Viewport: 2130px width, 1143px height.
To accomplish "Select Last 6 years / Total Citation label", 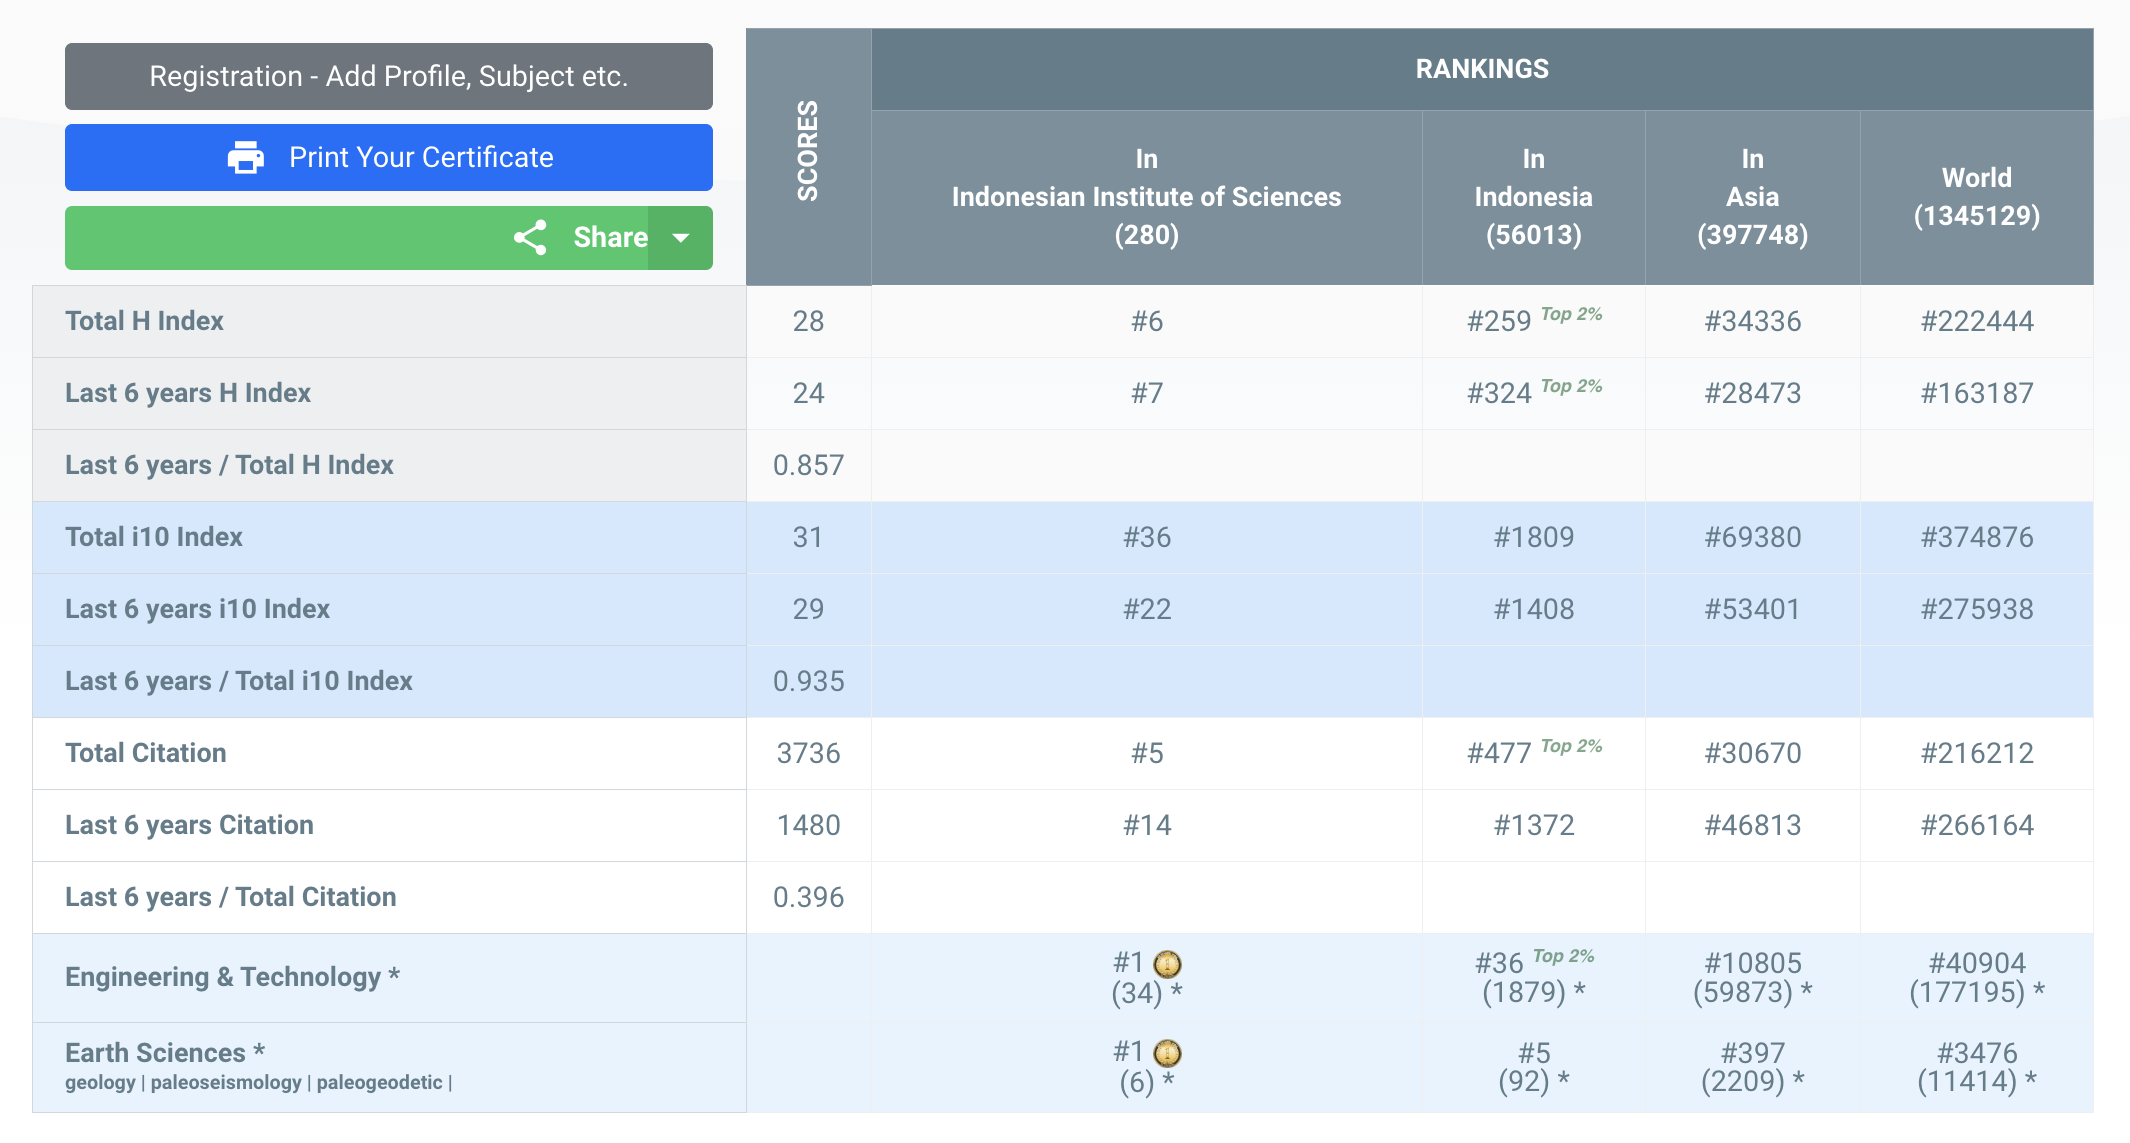I will [x=231, y=897].
